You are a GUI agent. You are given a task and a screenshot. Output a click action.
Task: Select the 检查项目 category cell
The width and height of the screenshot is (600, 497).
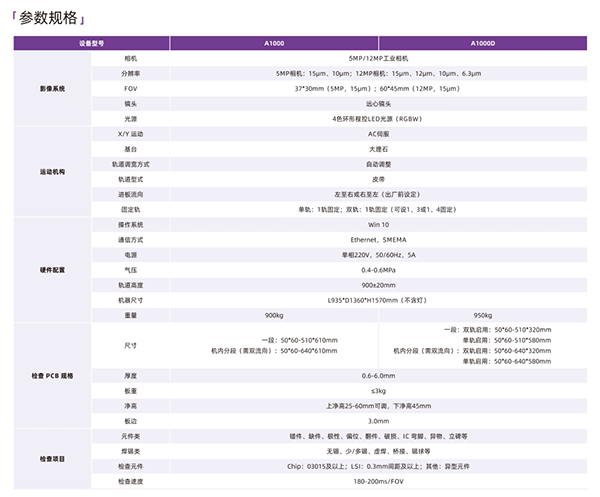click(x=52, y=458)
